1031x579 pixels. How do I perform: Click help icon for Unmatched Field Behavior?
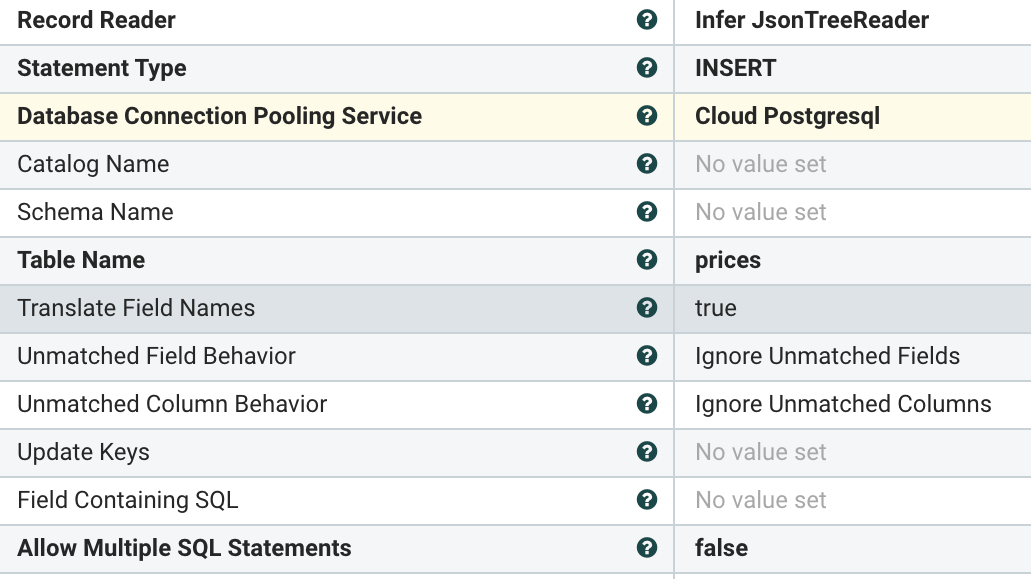pyautogui.click(x=647, y=356)
